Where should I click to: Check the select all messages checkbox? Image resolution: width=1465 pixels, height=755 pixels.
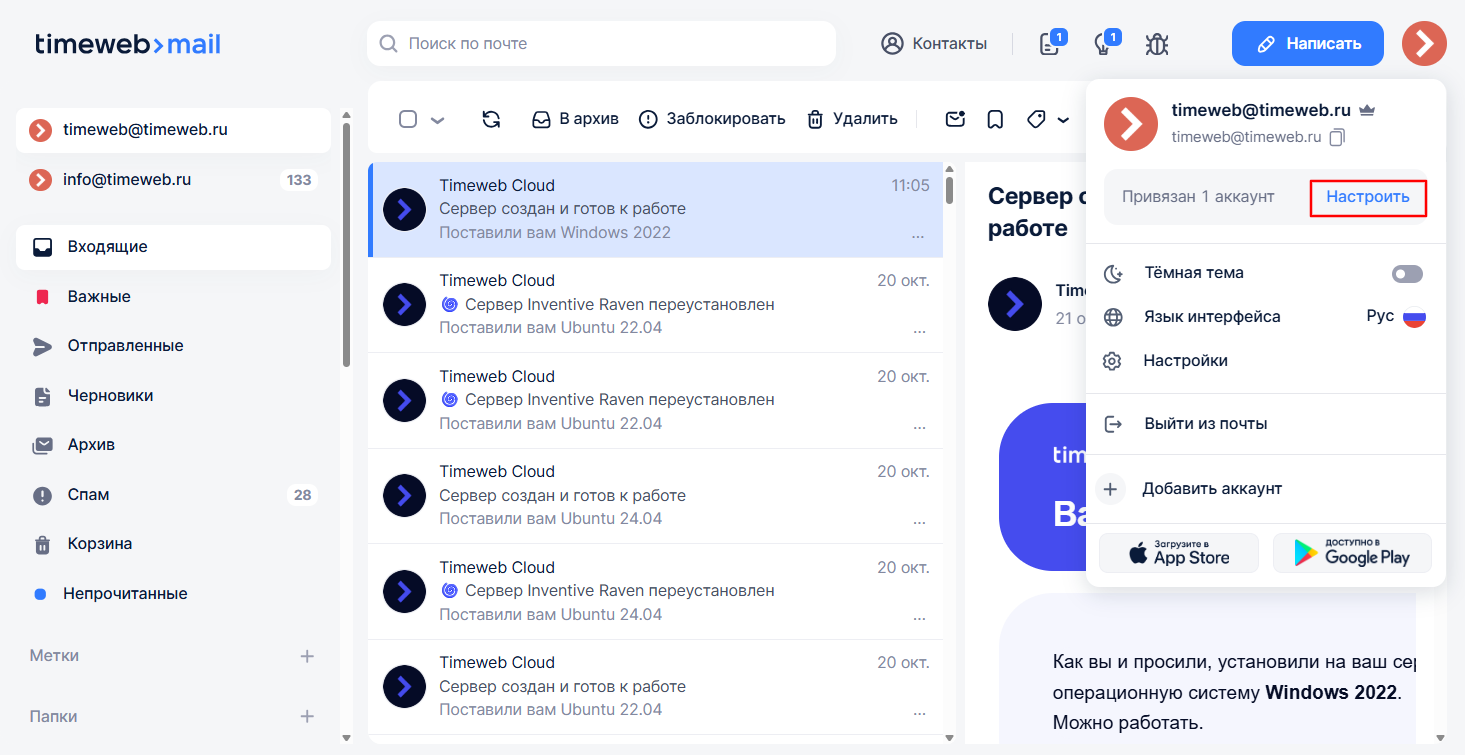tap(408, 119)
